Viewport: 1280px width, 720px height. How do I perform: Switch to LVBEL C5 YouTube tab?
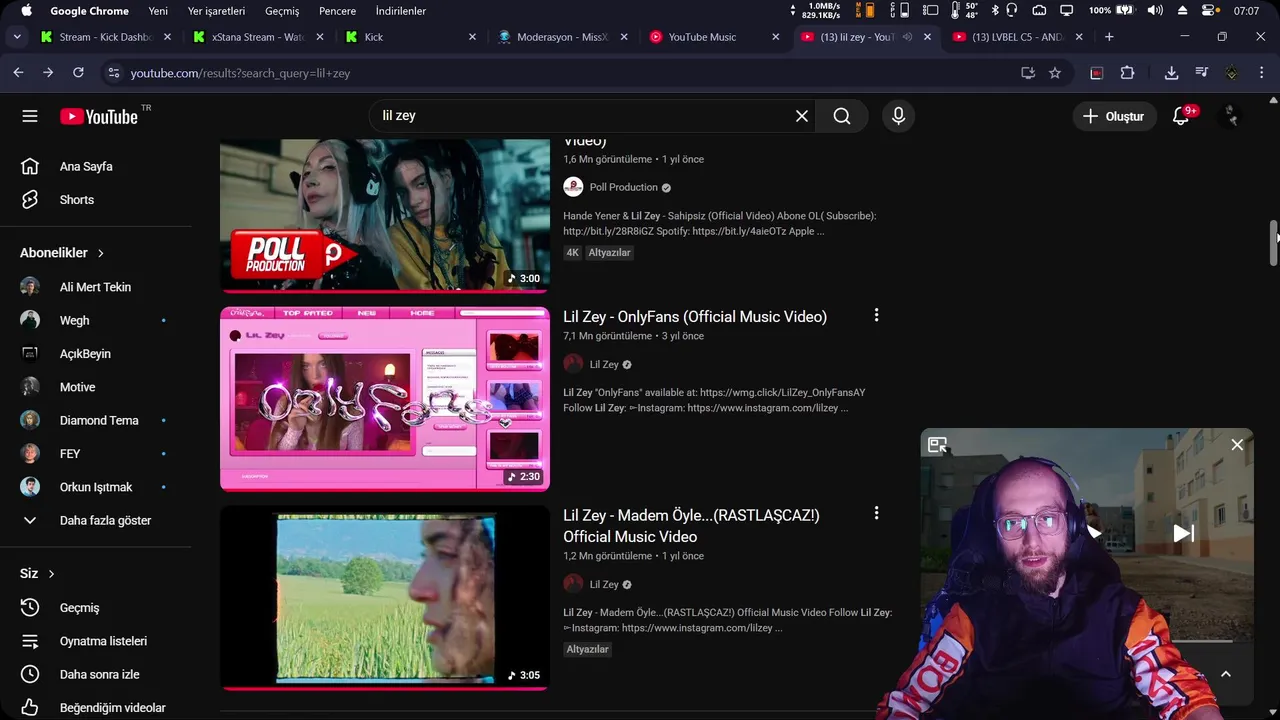(1018, 37)
